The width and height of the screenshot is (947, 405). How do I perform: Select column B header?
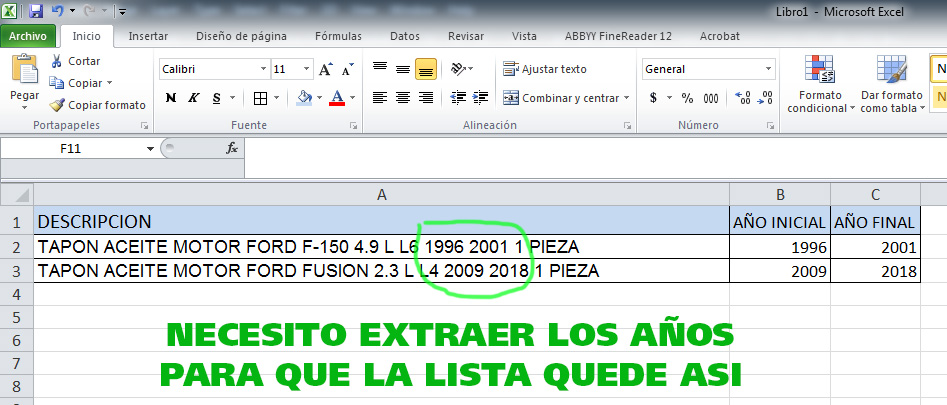[780, 194]
